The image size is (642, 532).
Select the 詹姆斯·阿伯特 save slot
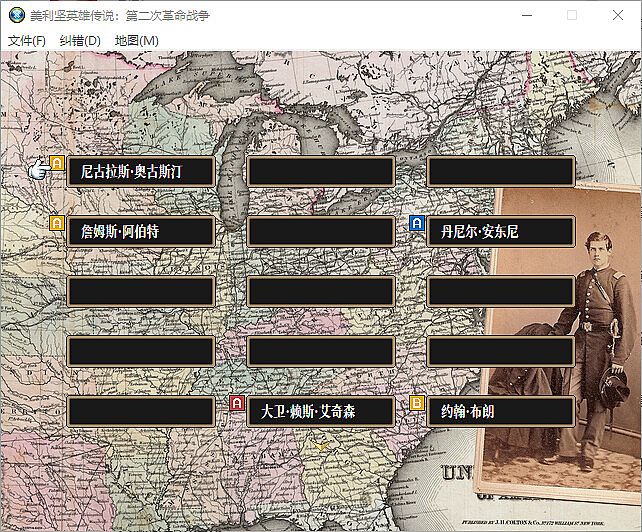pos(141,231)
